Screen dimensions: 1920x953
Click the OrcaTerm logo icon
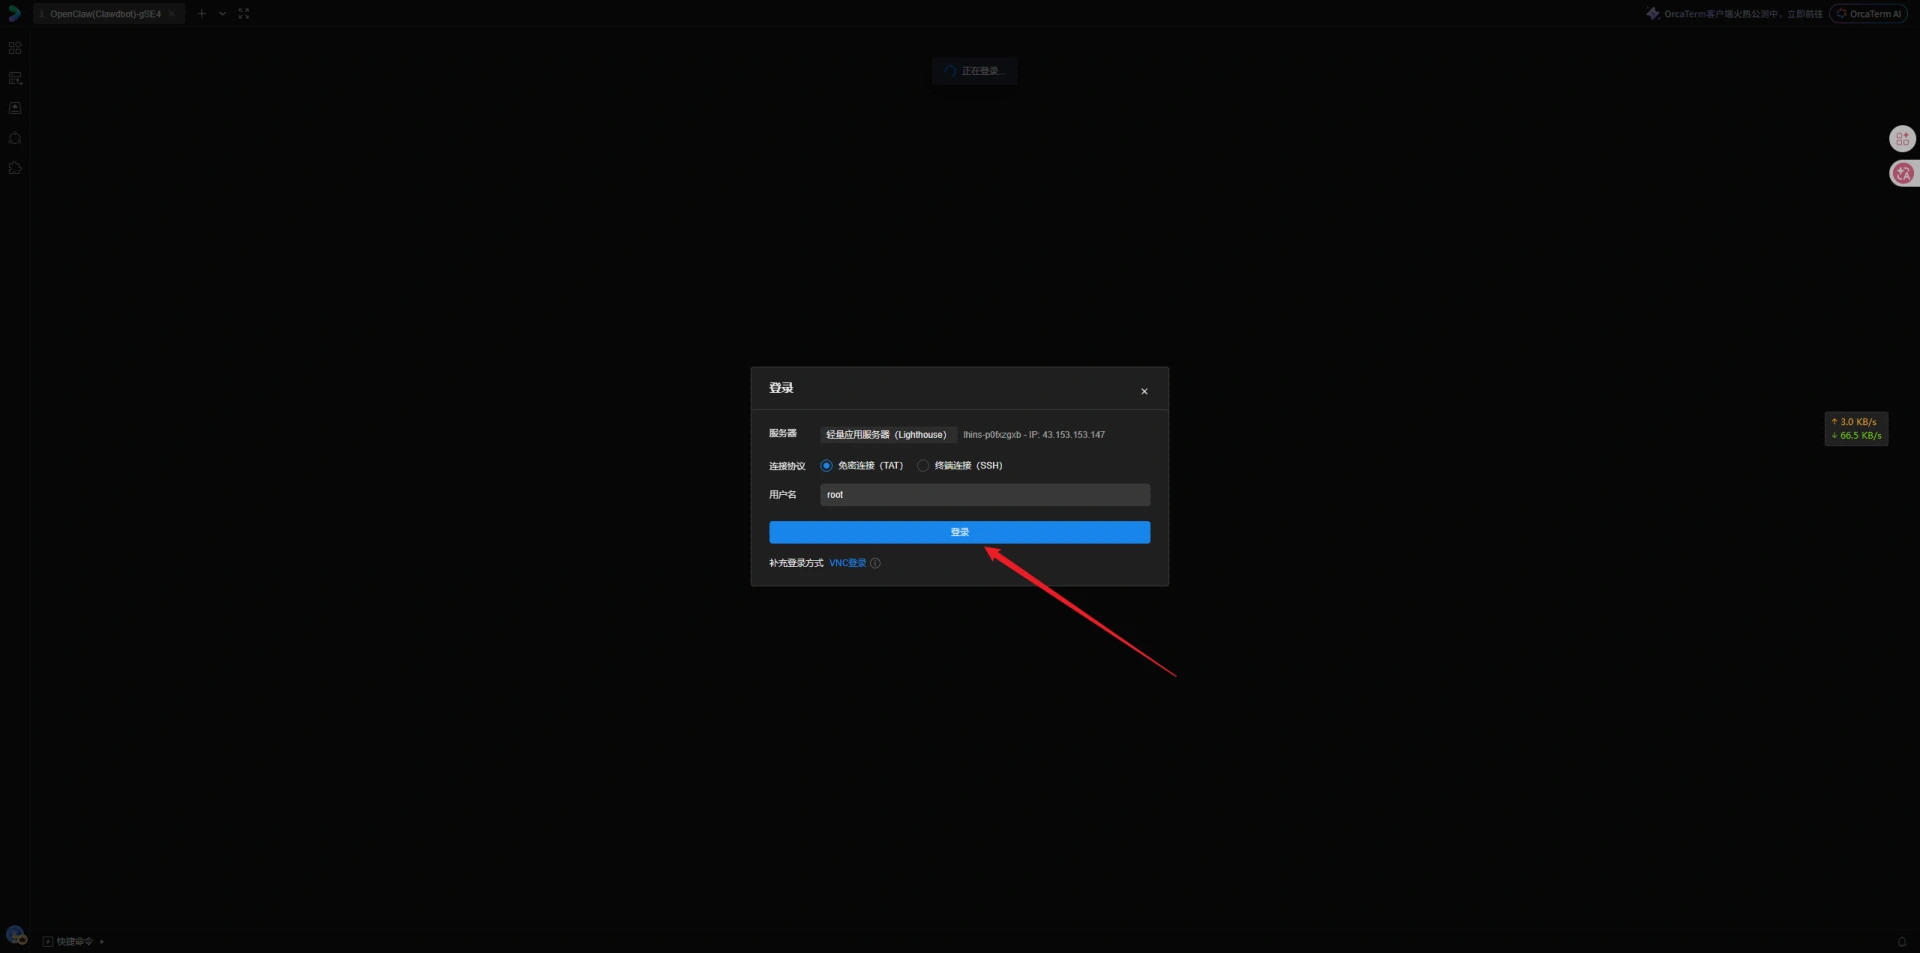[x=14, y=14]
